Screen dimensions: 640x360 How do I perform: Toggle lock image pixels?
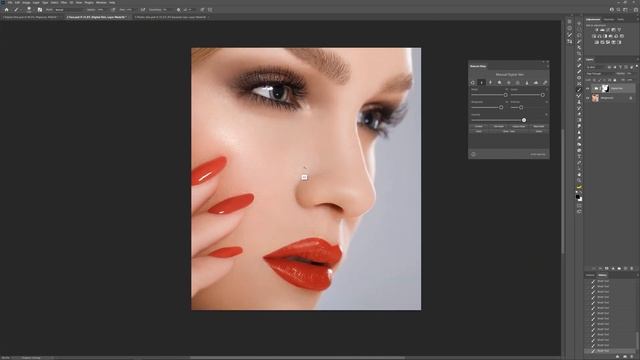click(600, 80)
